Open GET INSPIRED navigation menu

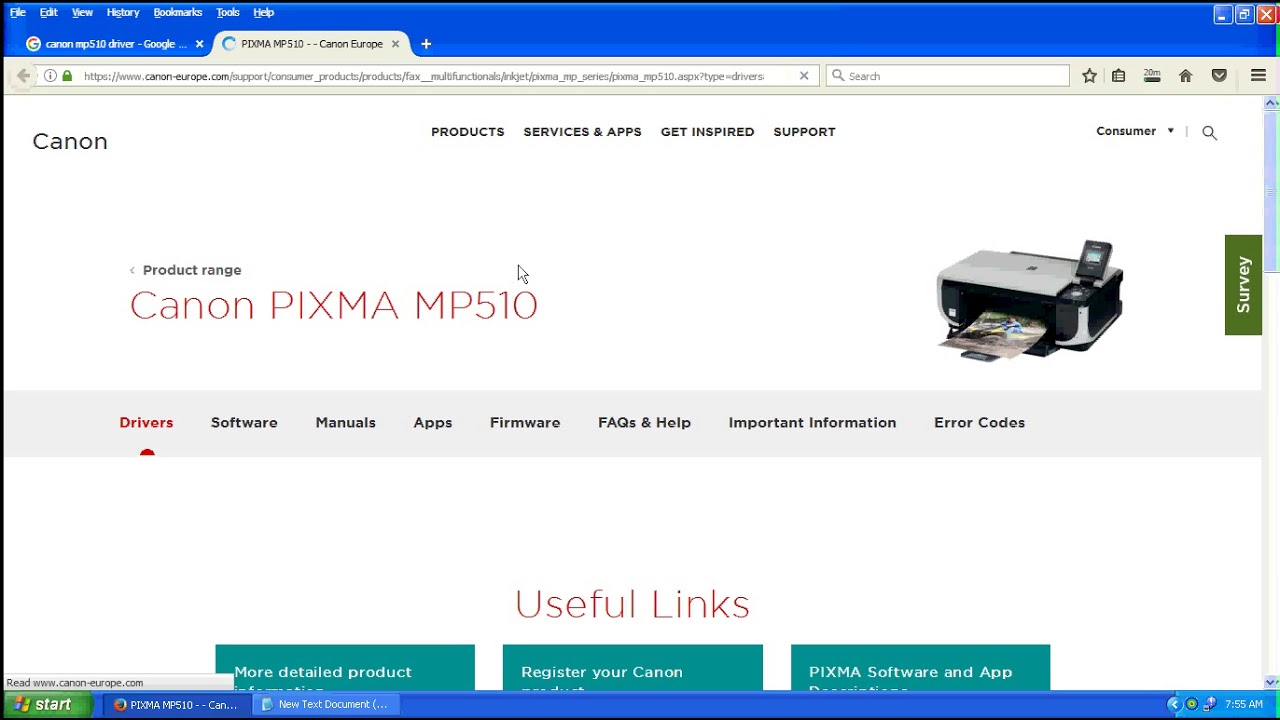(707, 132)
